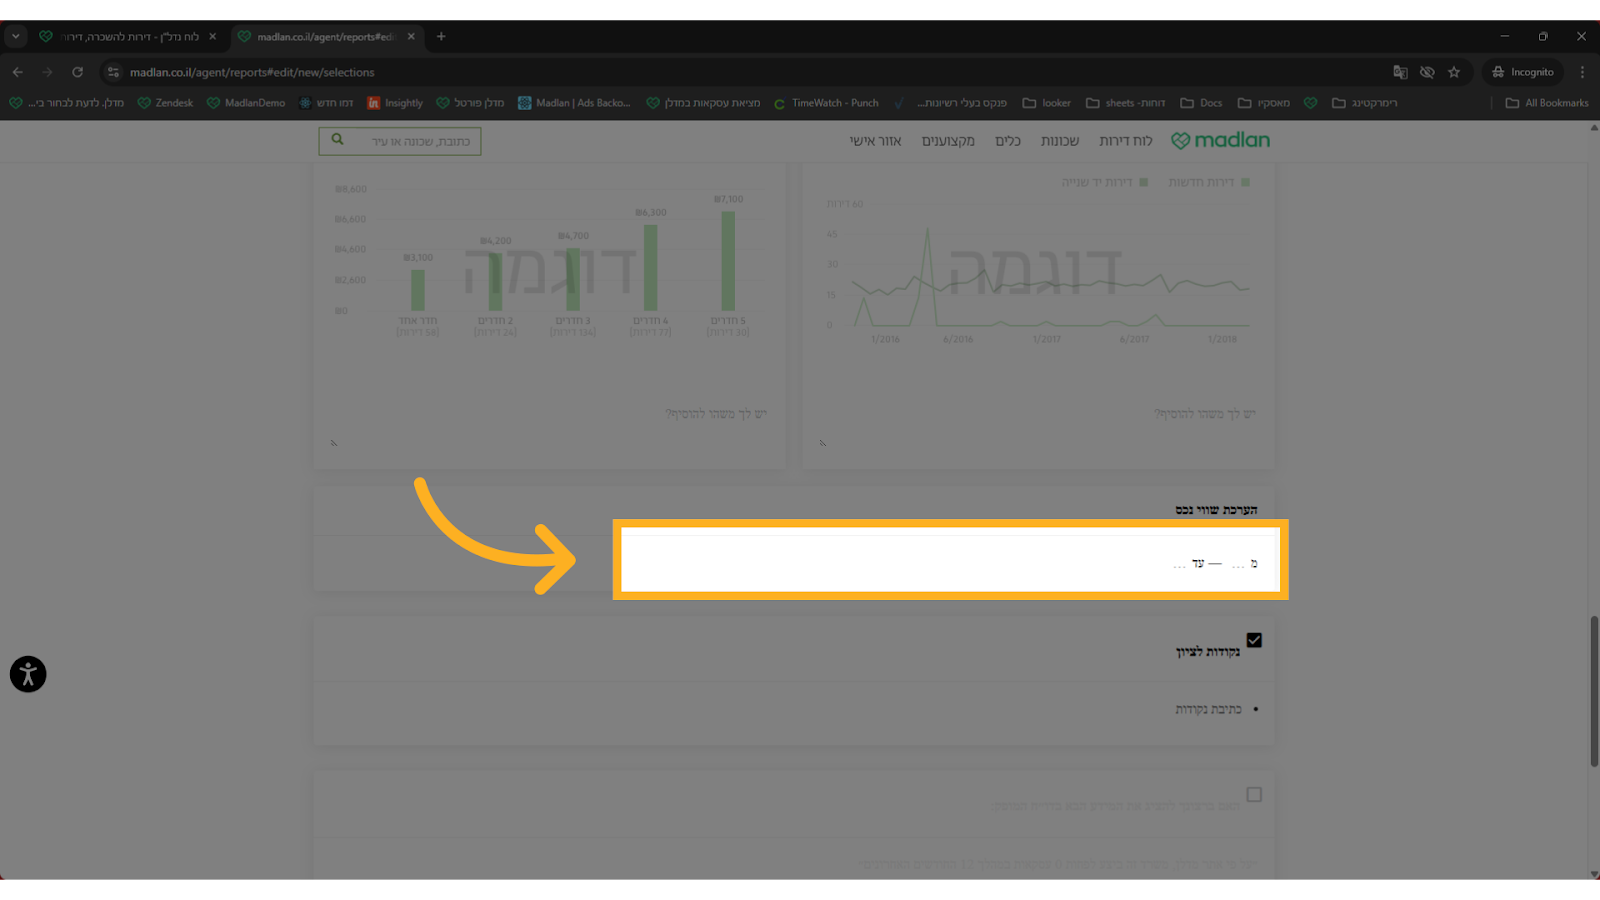Click the third-party cookies blocked eye icon
The image size is (1600, 900).
click(x=1427, y=72)
